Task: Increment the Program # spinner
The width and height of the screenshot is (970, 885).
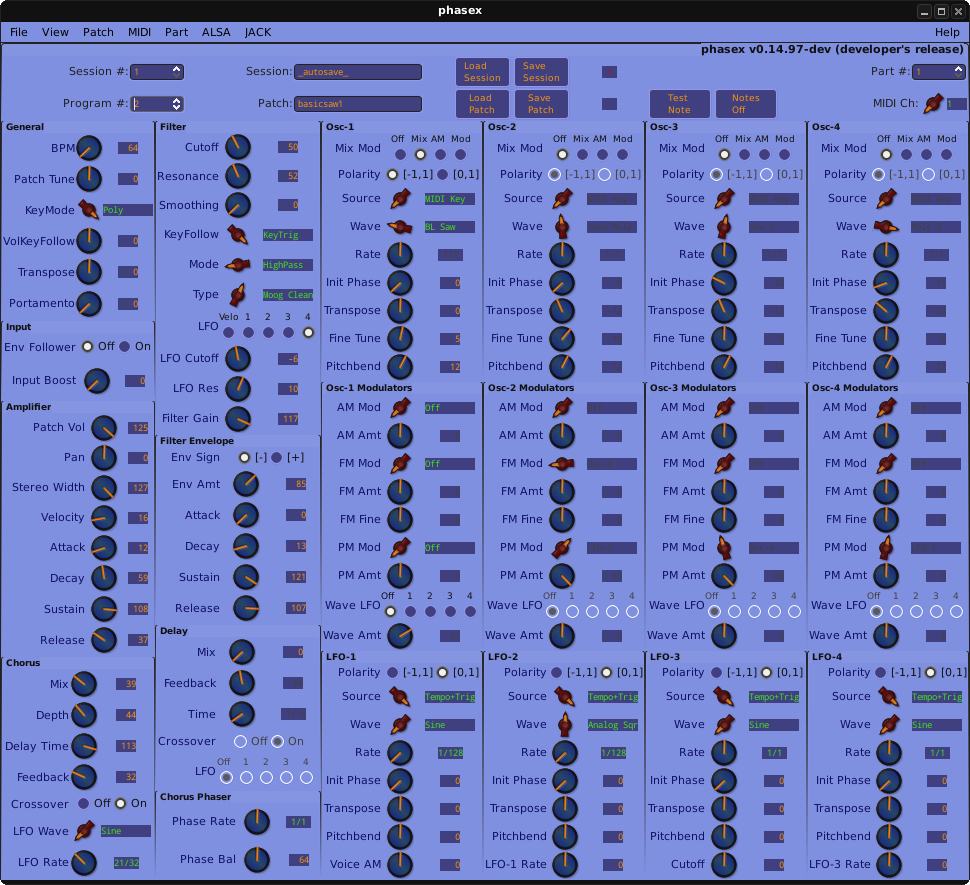Action: (177, 101)
